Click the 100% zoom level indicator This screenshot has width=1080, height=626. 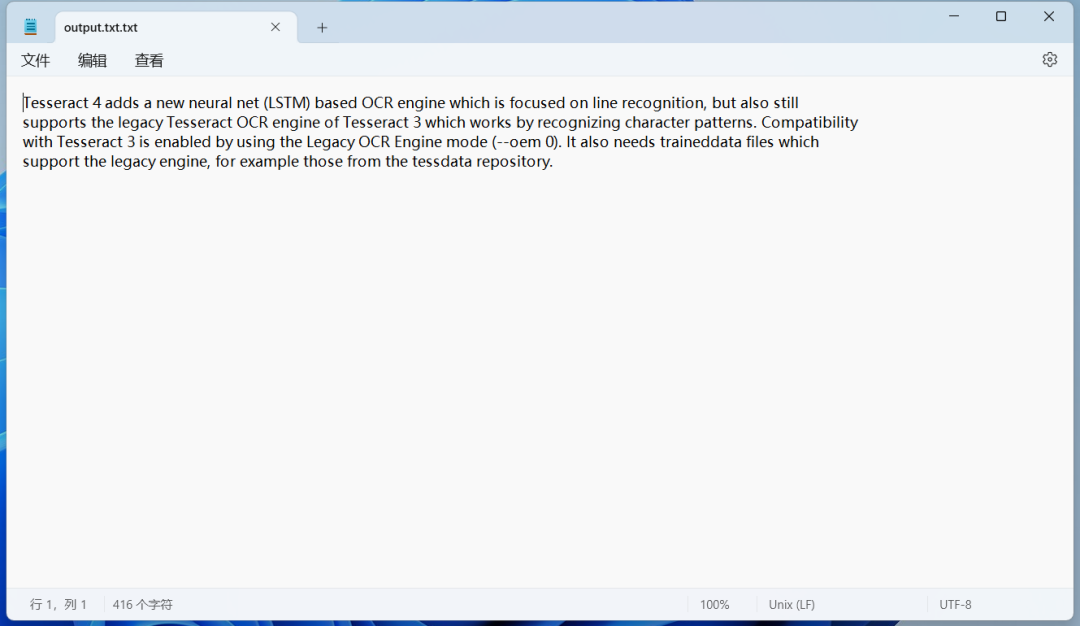click(x=714, y=605)
